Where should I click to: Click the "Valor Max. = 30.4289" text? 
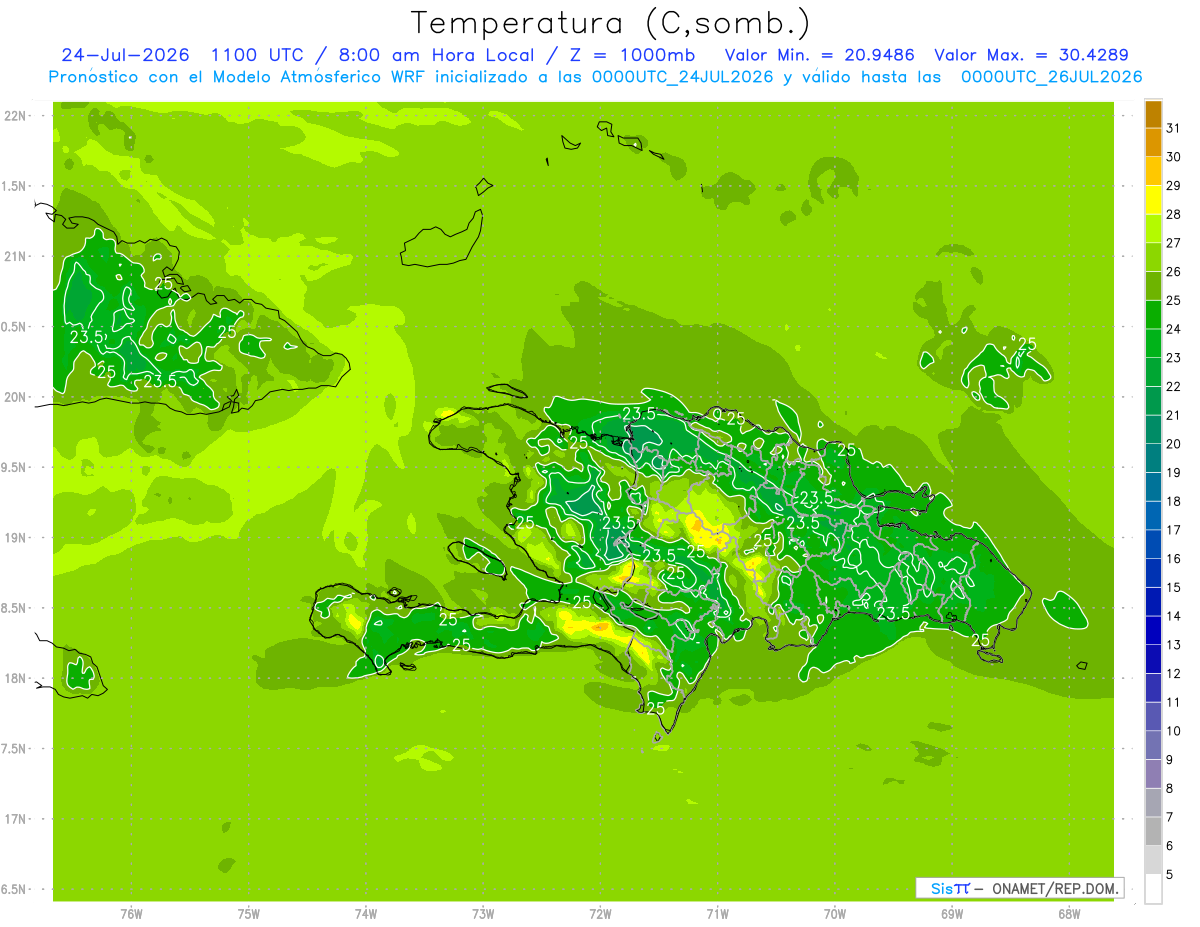(x=1031, y=55)
